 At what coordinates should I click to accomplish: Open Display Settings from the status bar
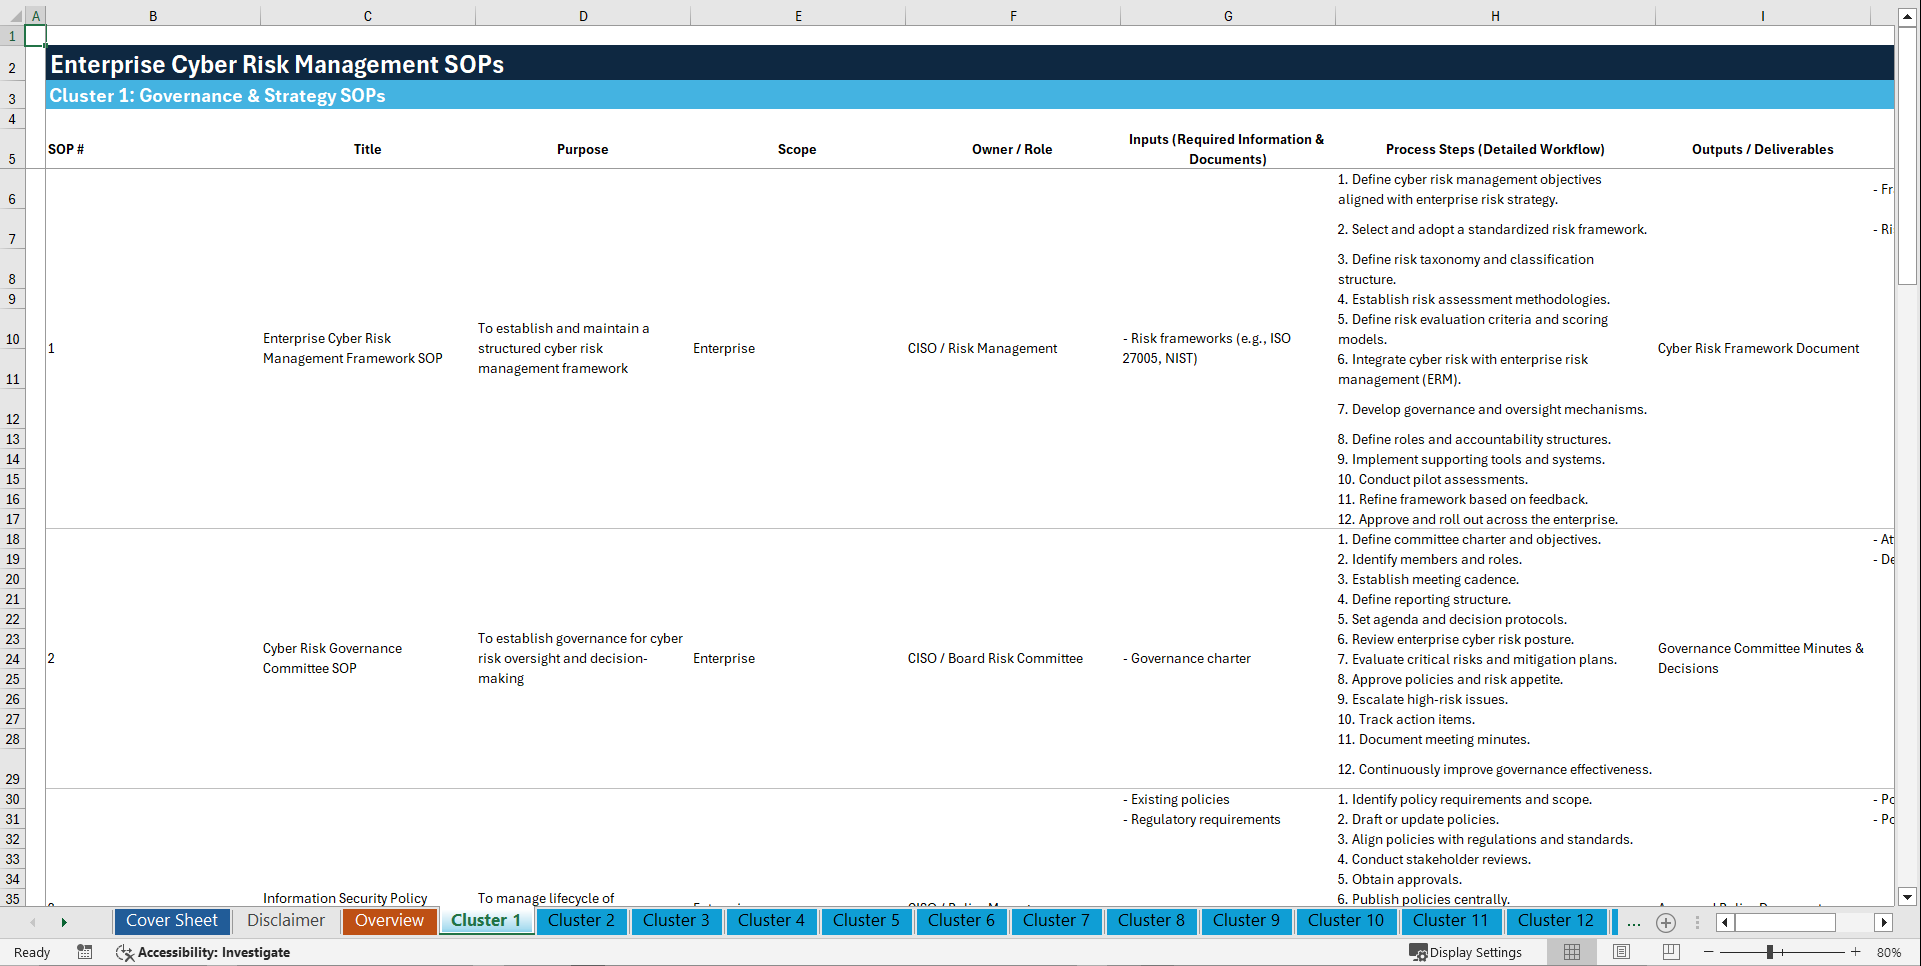[1466, 952]
